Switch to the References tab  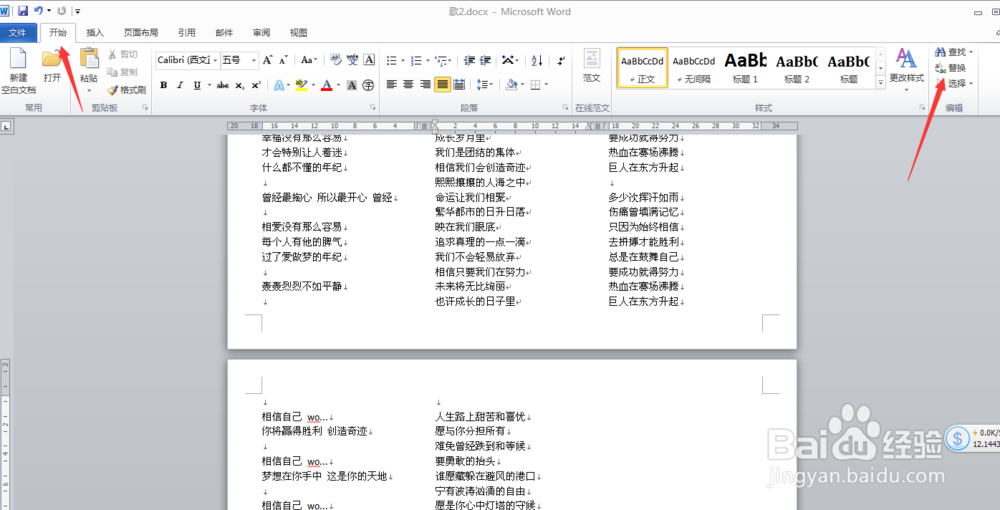pos(187,33)
